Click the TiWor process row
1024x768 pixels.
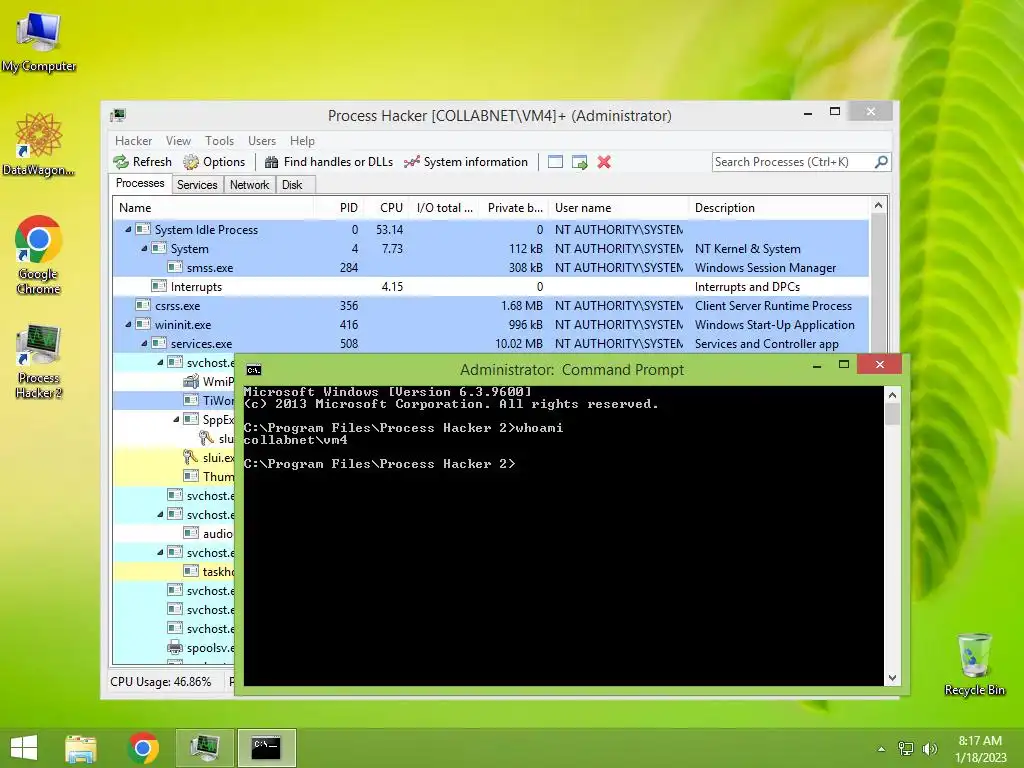coord(174,400)
